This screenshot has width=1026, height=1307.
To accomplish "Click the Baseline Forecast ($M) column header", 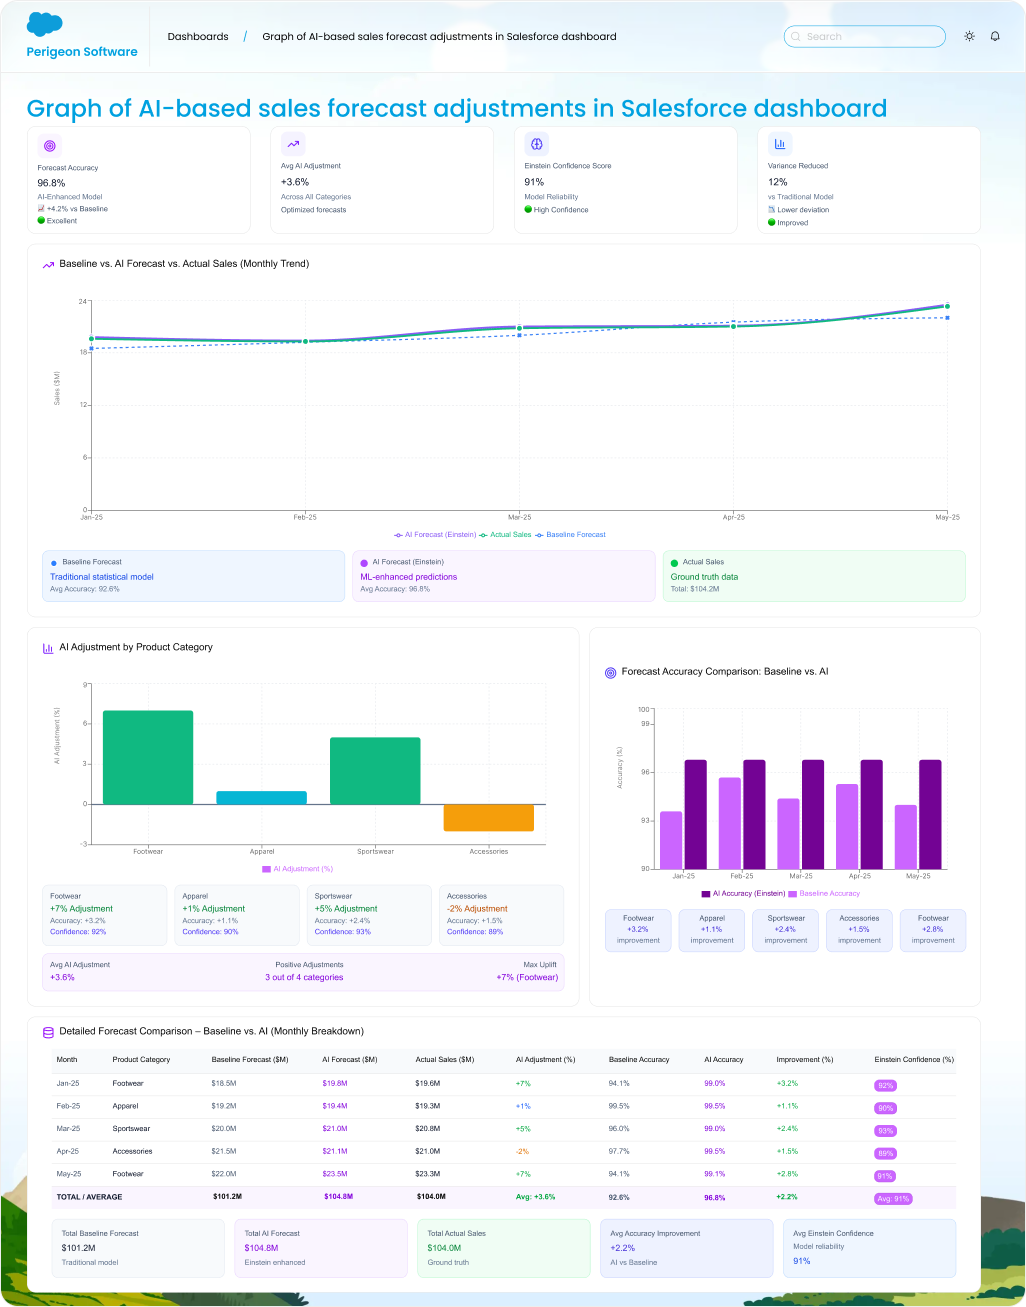I will pyautogui.click(x=250, y=1059).
